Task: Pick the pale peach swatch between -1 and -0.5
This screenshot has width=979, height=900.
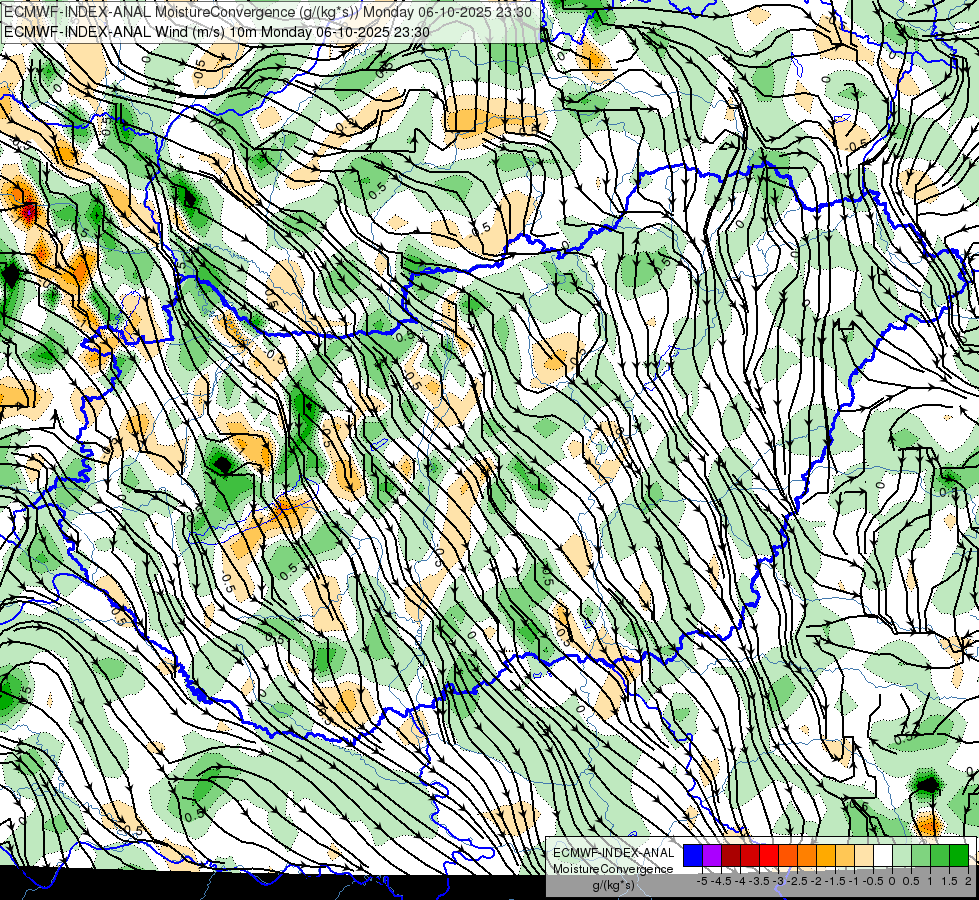Action: point(864,856)
